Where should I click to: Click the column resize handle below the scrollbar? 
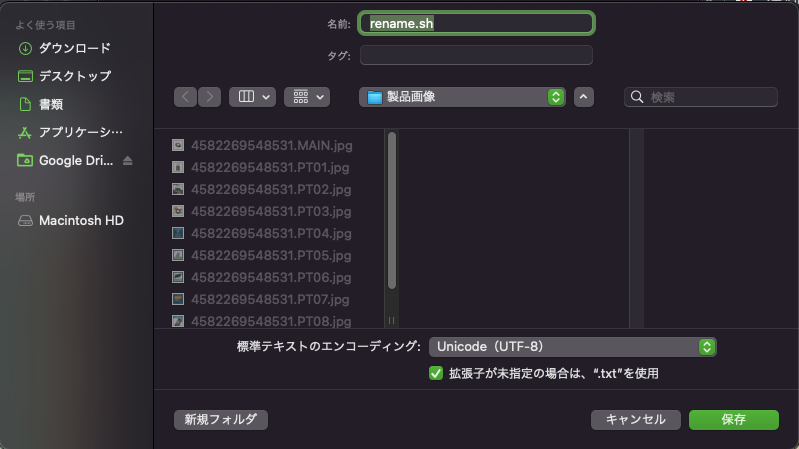pos(391,321)
